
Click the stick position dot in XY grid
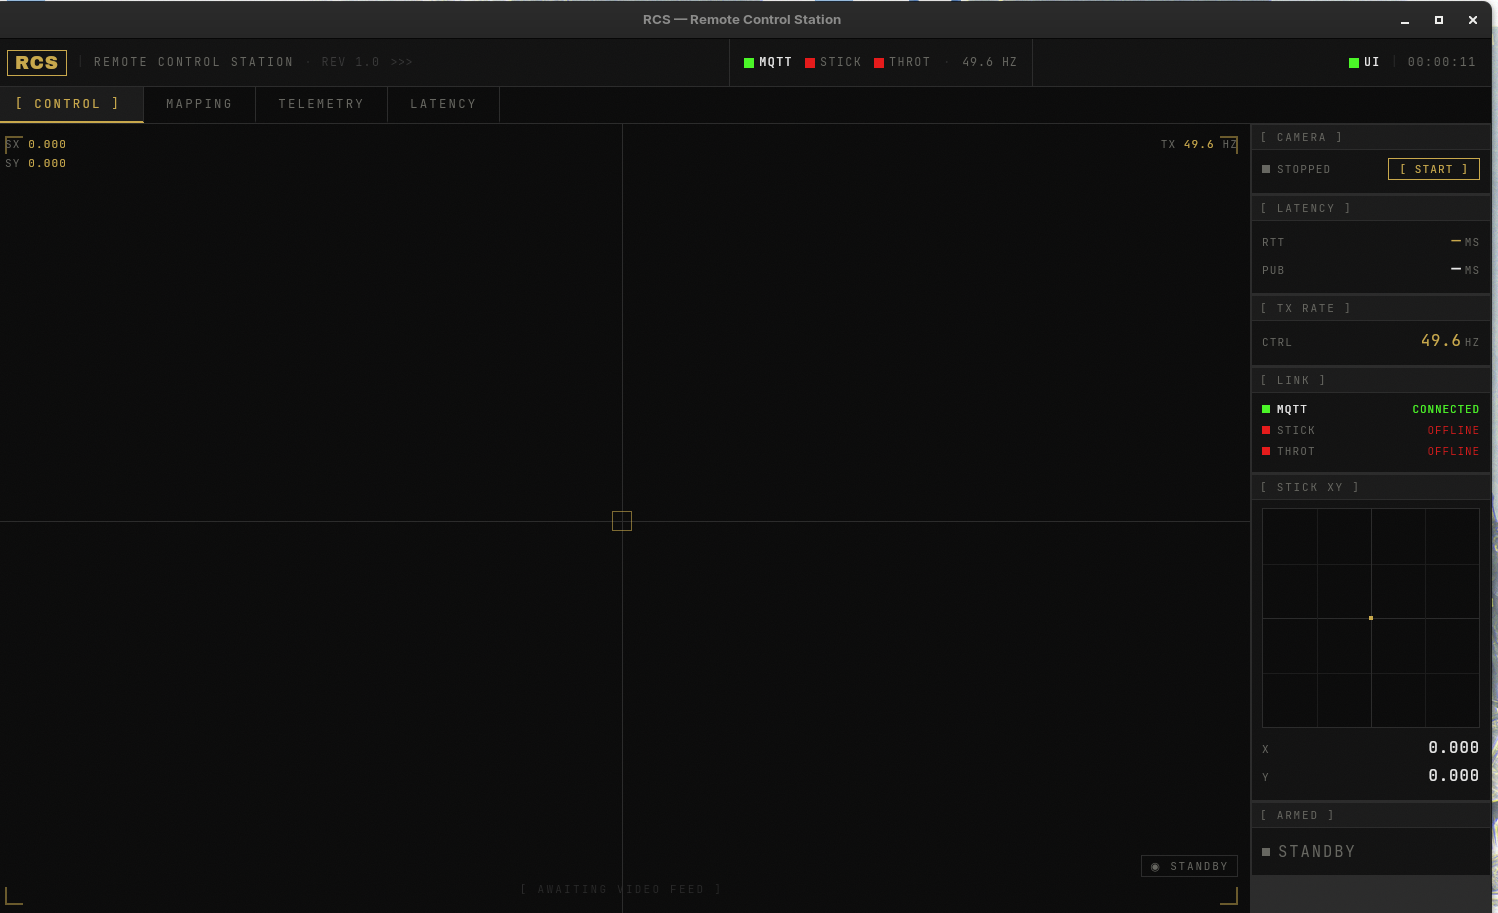[1371, 618]
